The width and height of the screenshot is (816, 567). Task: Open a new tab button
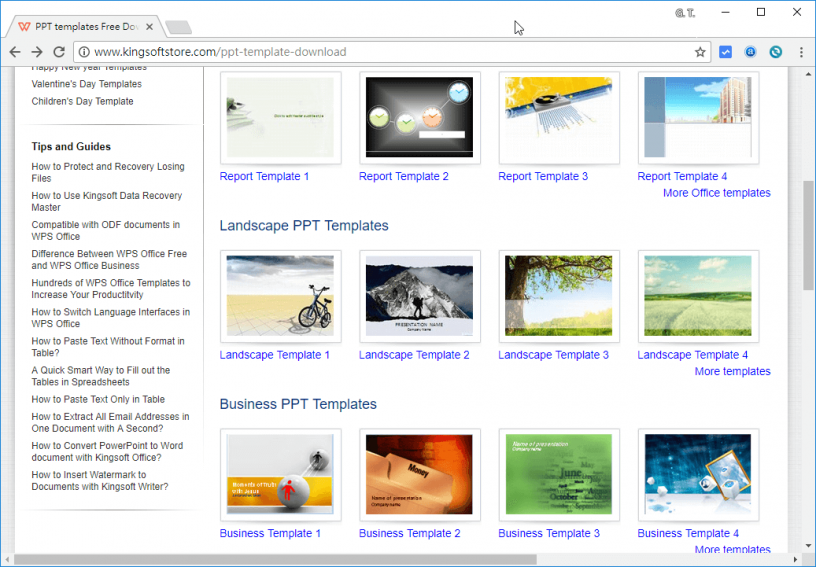tap(178, 27)
